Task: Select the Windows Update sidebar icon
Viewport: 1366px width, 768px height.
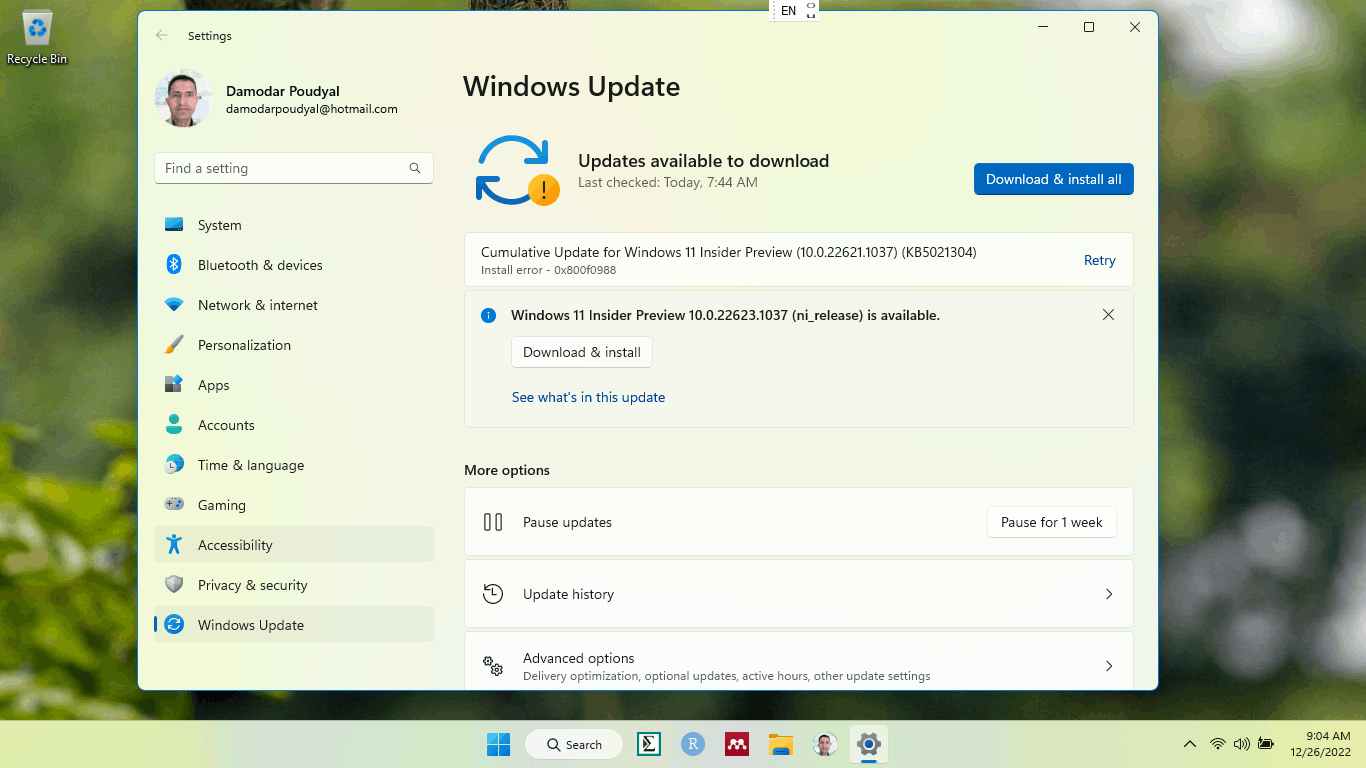Action: pyautogui.click(x=174, y=625)
